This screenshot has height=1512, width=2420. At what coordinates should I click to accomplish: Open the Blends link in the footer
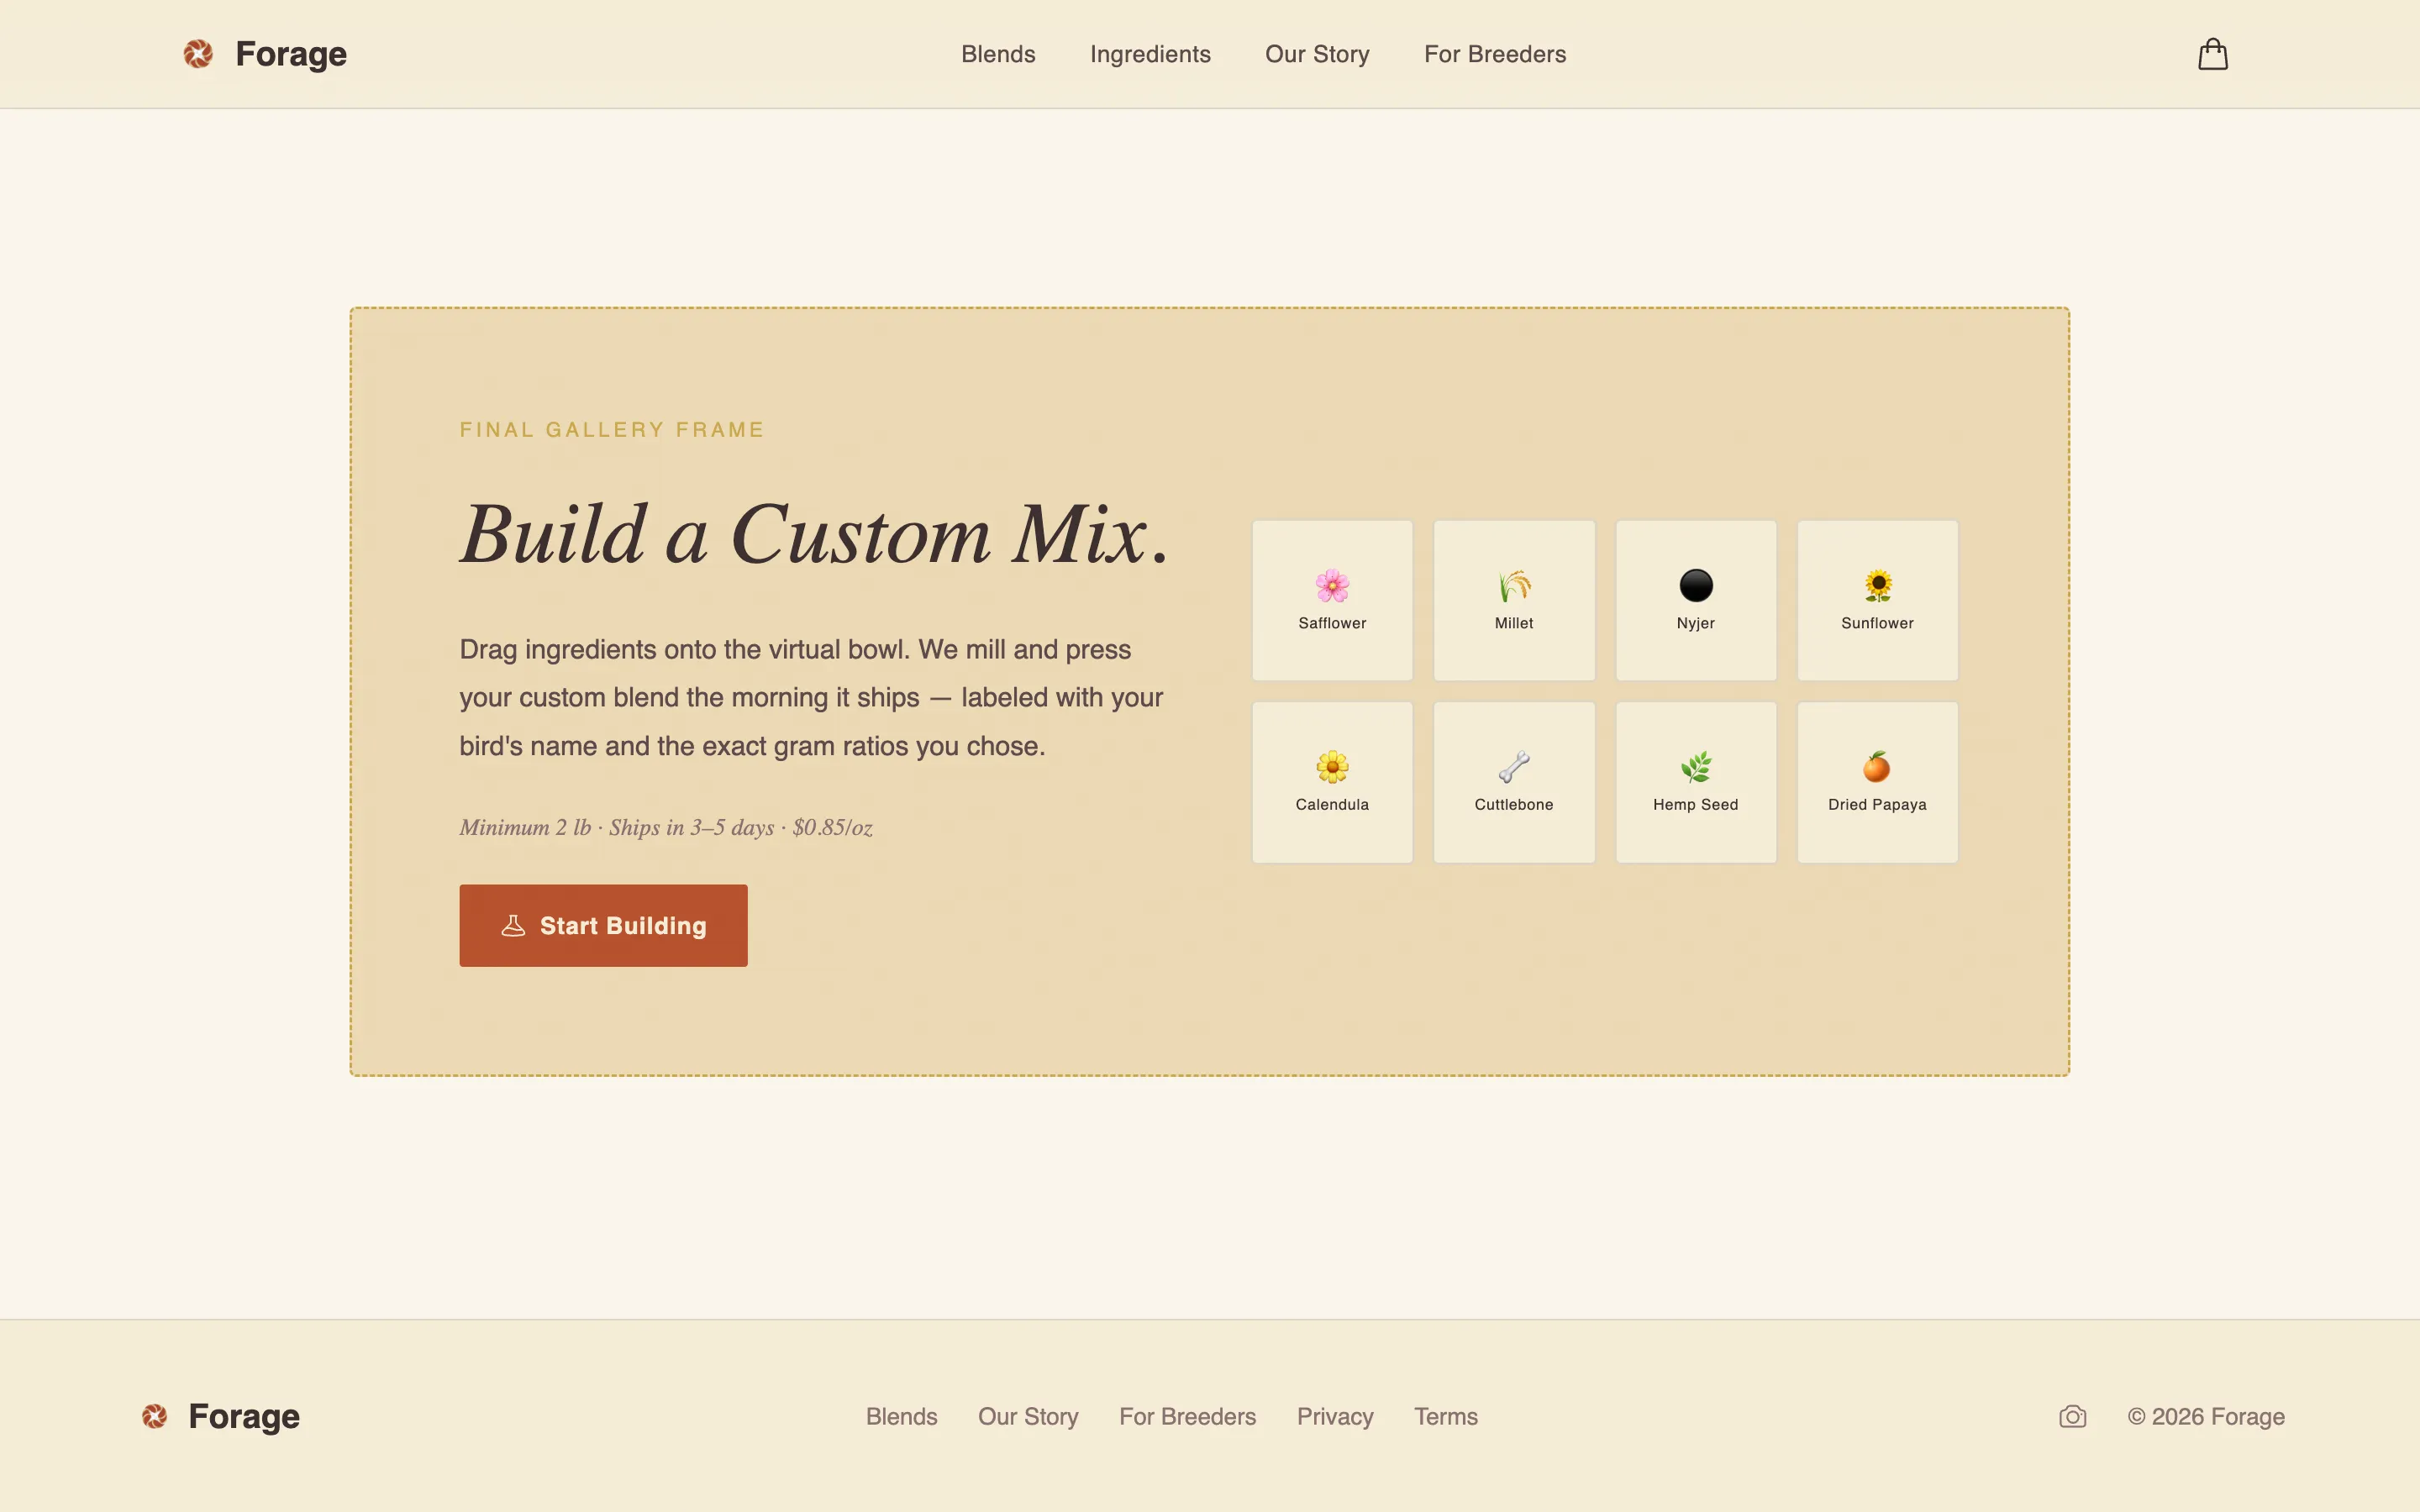coord(901,1416)
